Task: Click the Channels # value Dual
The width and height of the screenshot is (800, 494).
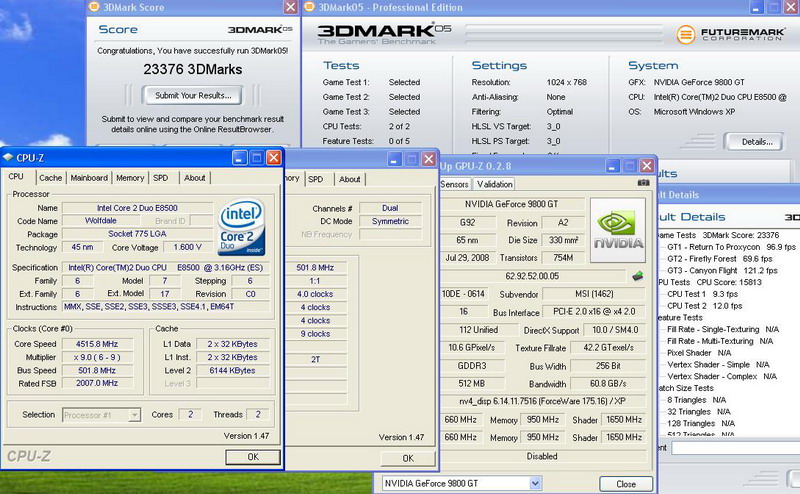Action: click(x=390, y=208)
